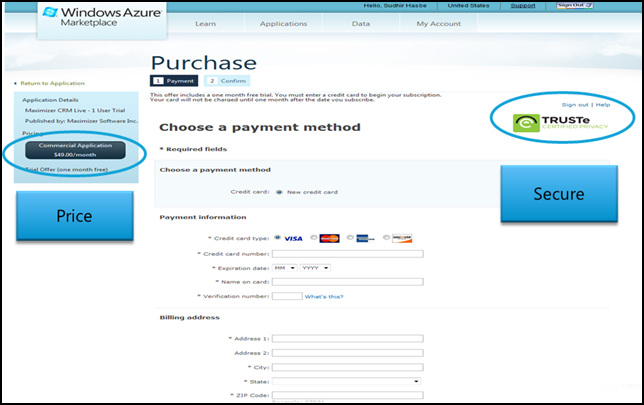
Task: Click the Support link in header
Action: pos(523,6)
